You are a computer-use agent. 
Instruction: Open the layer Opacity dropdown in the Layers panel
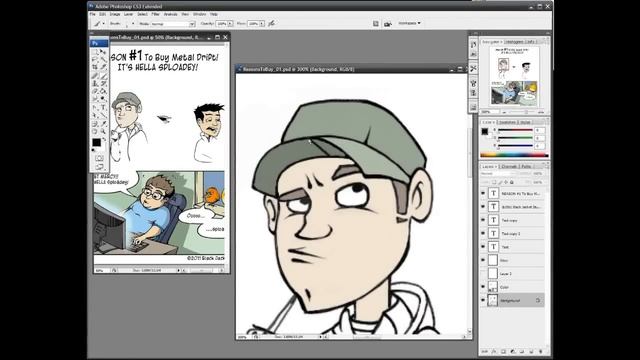[538, 173]
